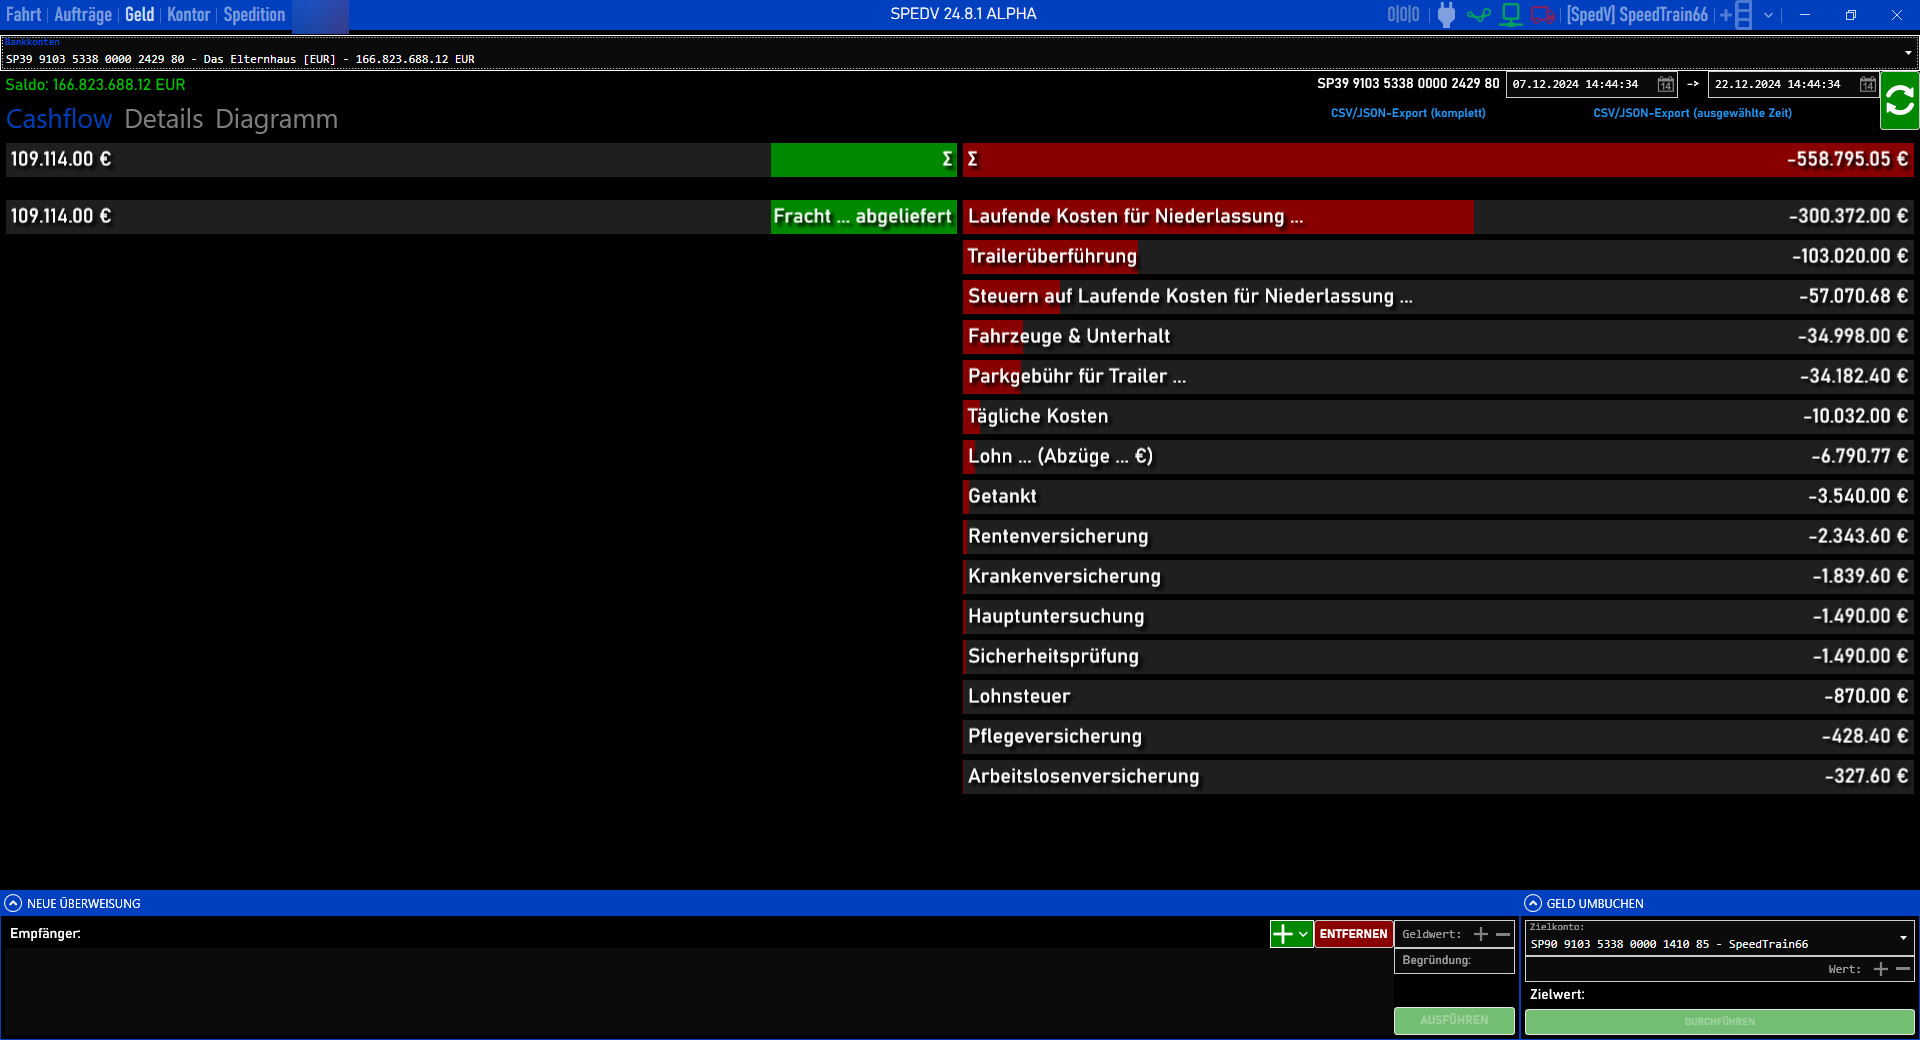Open the chevron beside the green Empfänger plus

click(x=1302, y=934)
